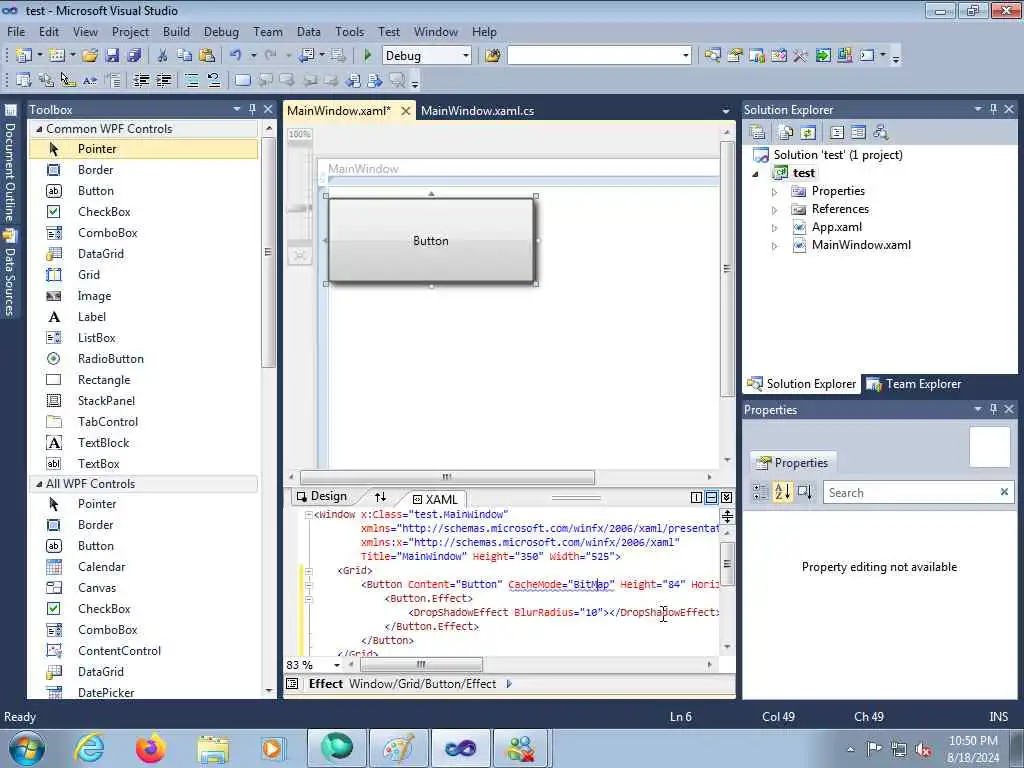Comment out the selected lines
Viewport: 1024px width, 768px height.
192,80
